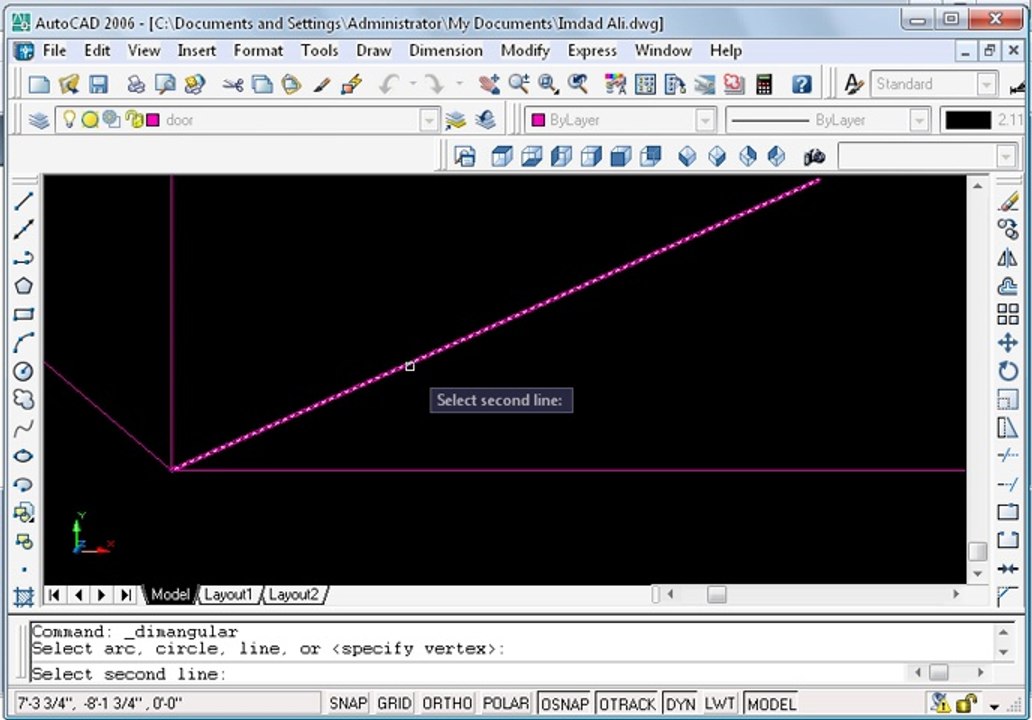Toggle ORTHO mode in status bar

[x=447, y=704]
